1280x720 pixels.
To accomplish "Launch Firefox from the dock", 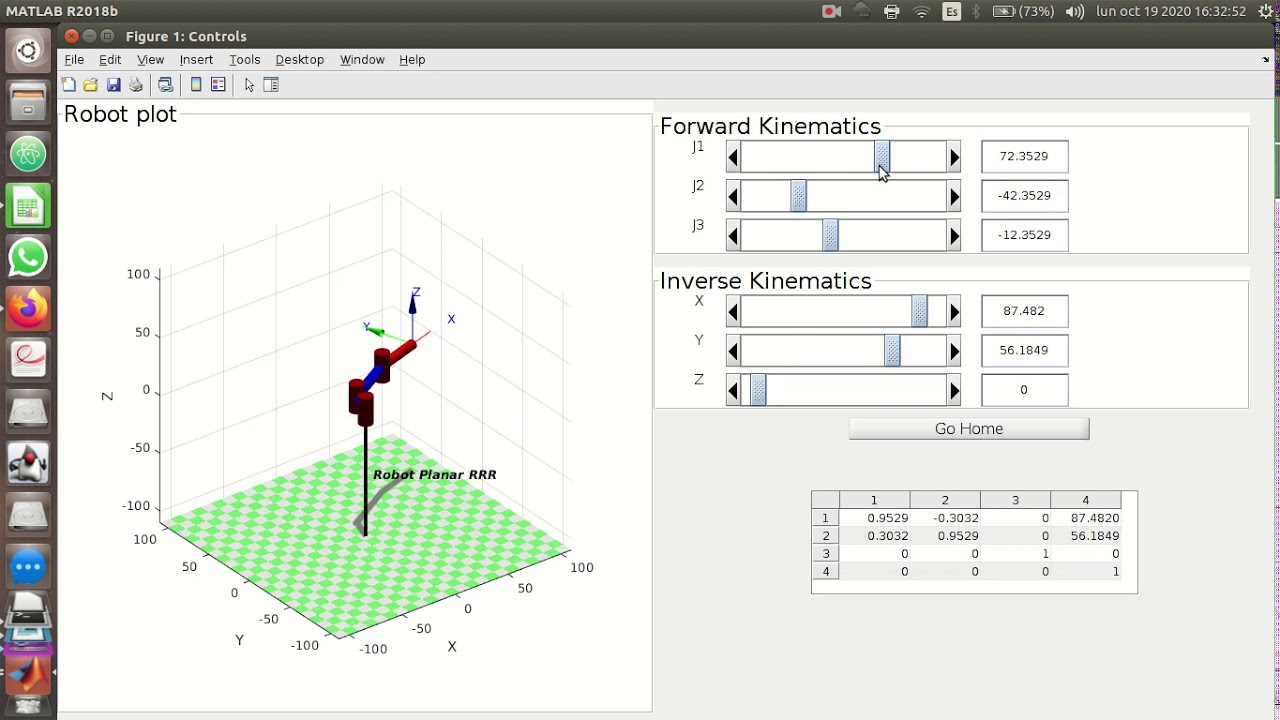I will point(28,309).
